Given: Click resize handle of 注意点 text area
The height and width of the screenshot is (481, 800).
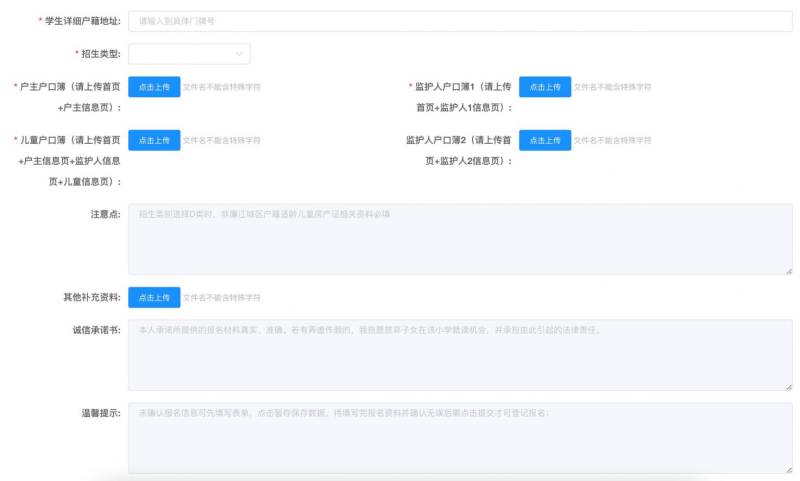Looking at the screenshot, I should (788, 270).
